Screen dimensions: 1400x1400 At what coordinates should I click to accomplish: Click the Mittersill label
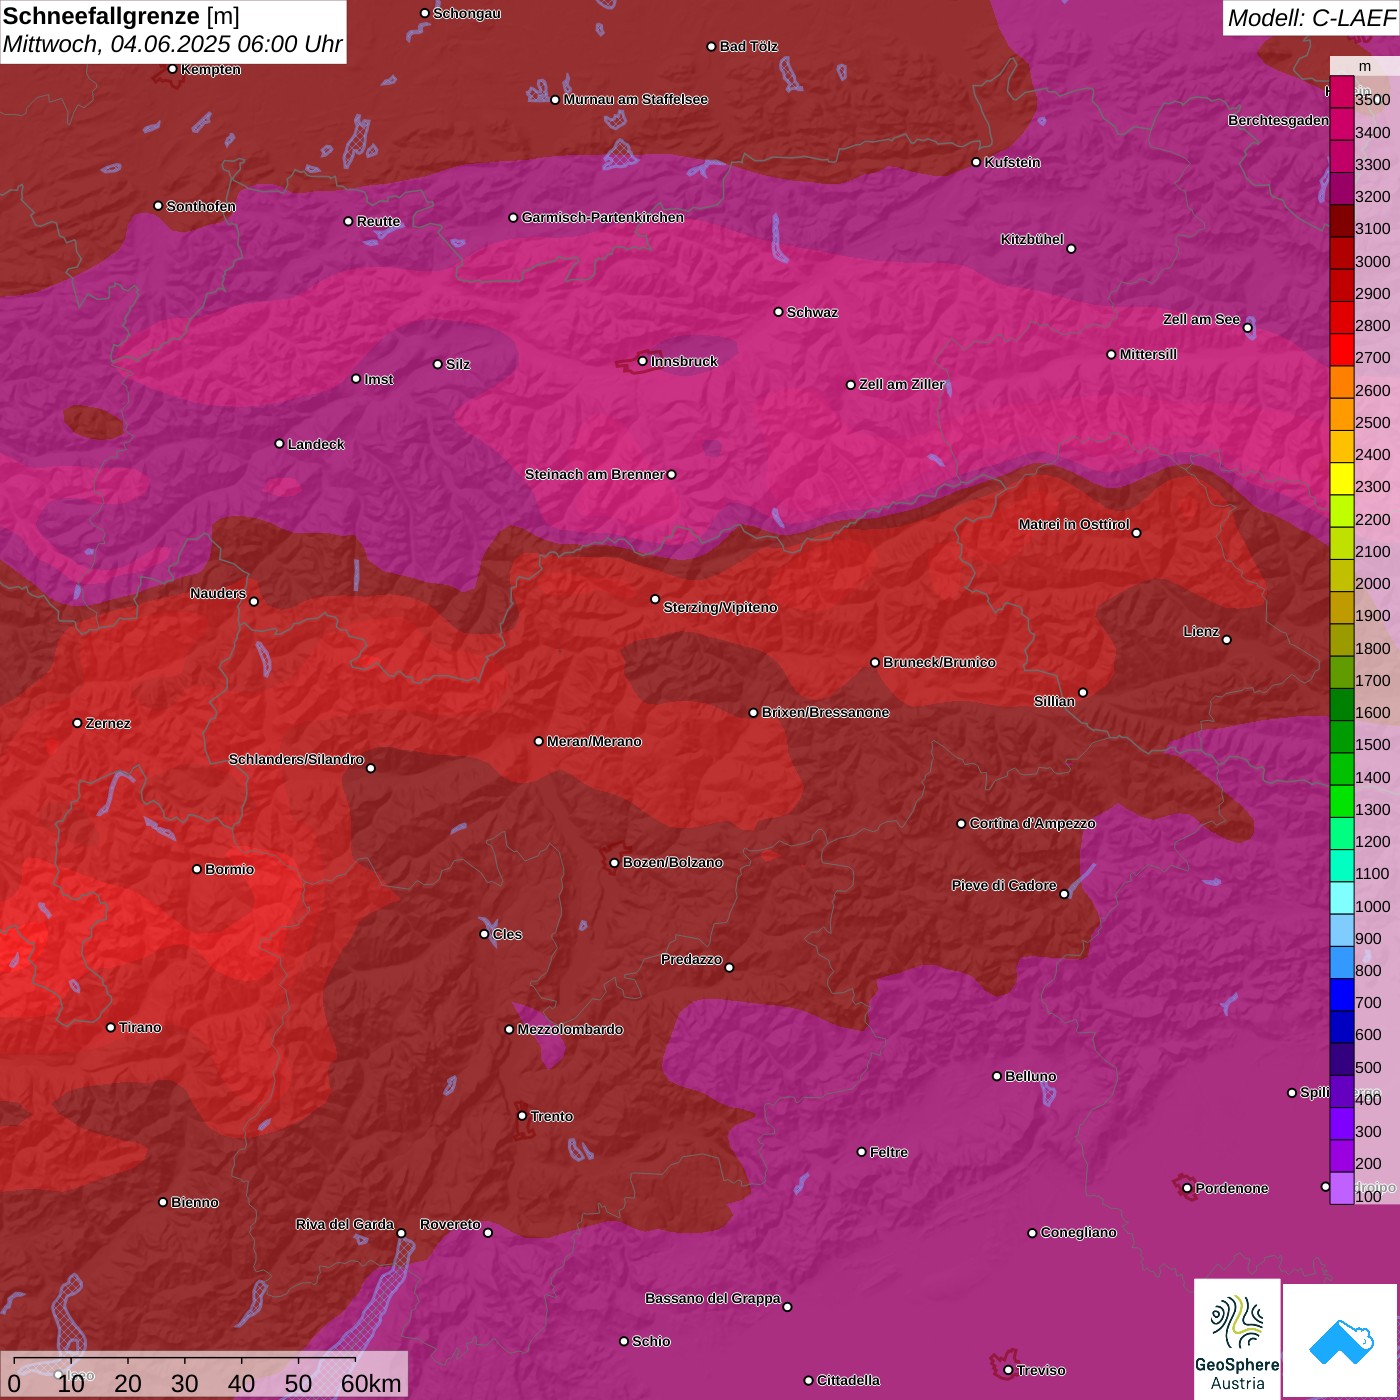coord(1148,354)
